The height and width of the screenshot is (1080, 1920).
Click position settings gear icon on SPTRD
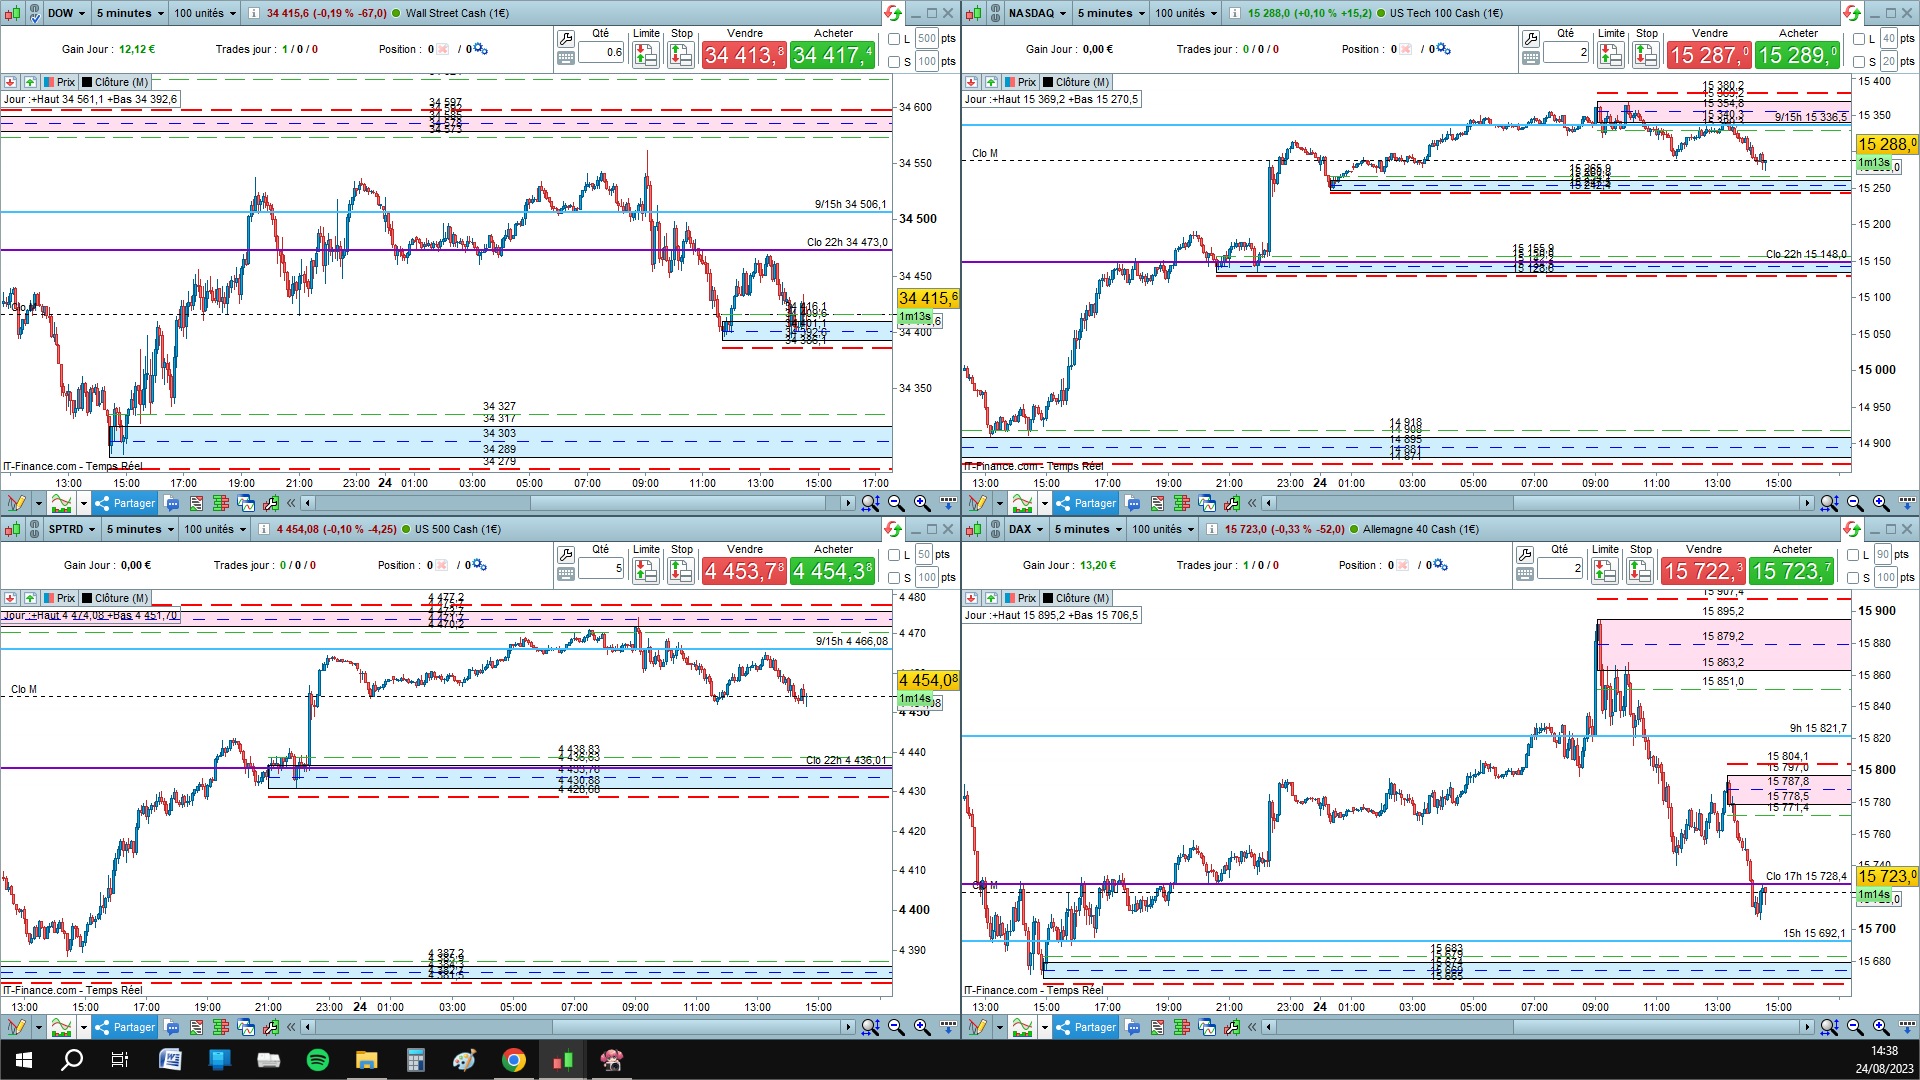pyautogui.click(x=480, y=565)
